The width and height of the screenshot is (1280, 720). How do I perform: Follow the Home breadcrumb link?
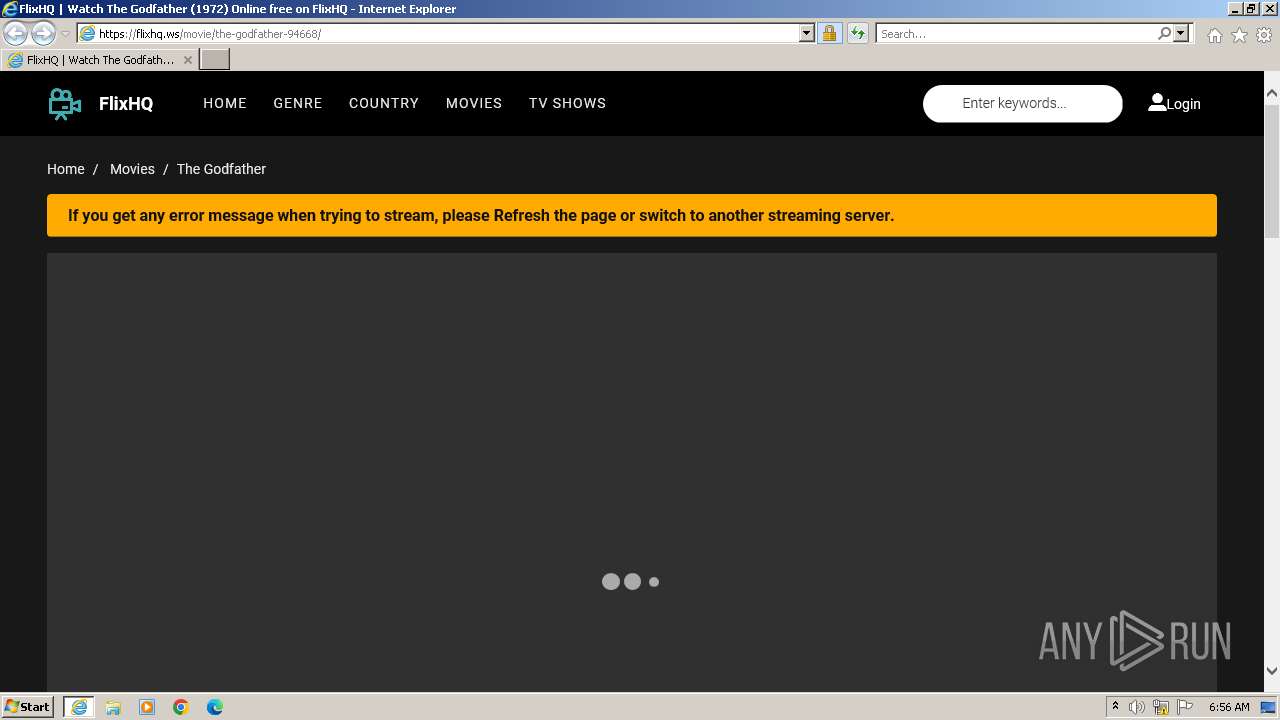pyautogui.click(x=66, y=169)
